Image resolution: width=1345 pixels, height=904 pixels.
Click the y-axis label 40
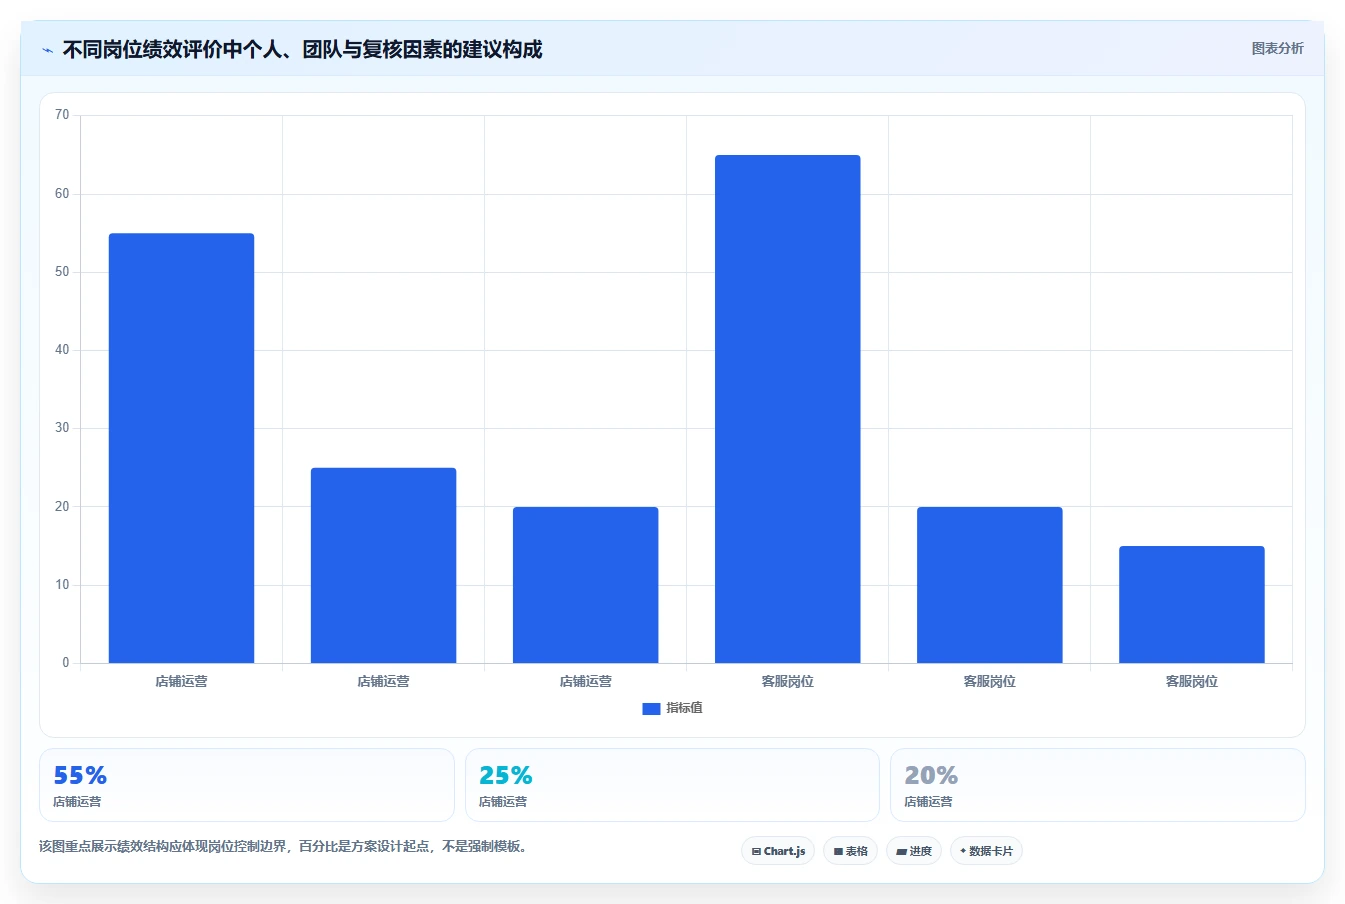pyautogui.click(x=62, y=350)
